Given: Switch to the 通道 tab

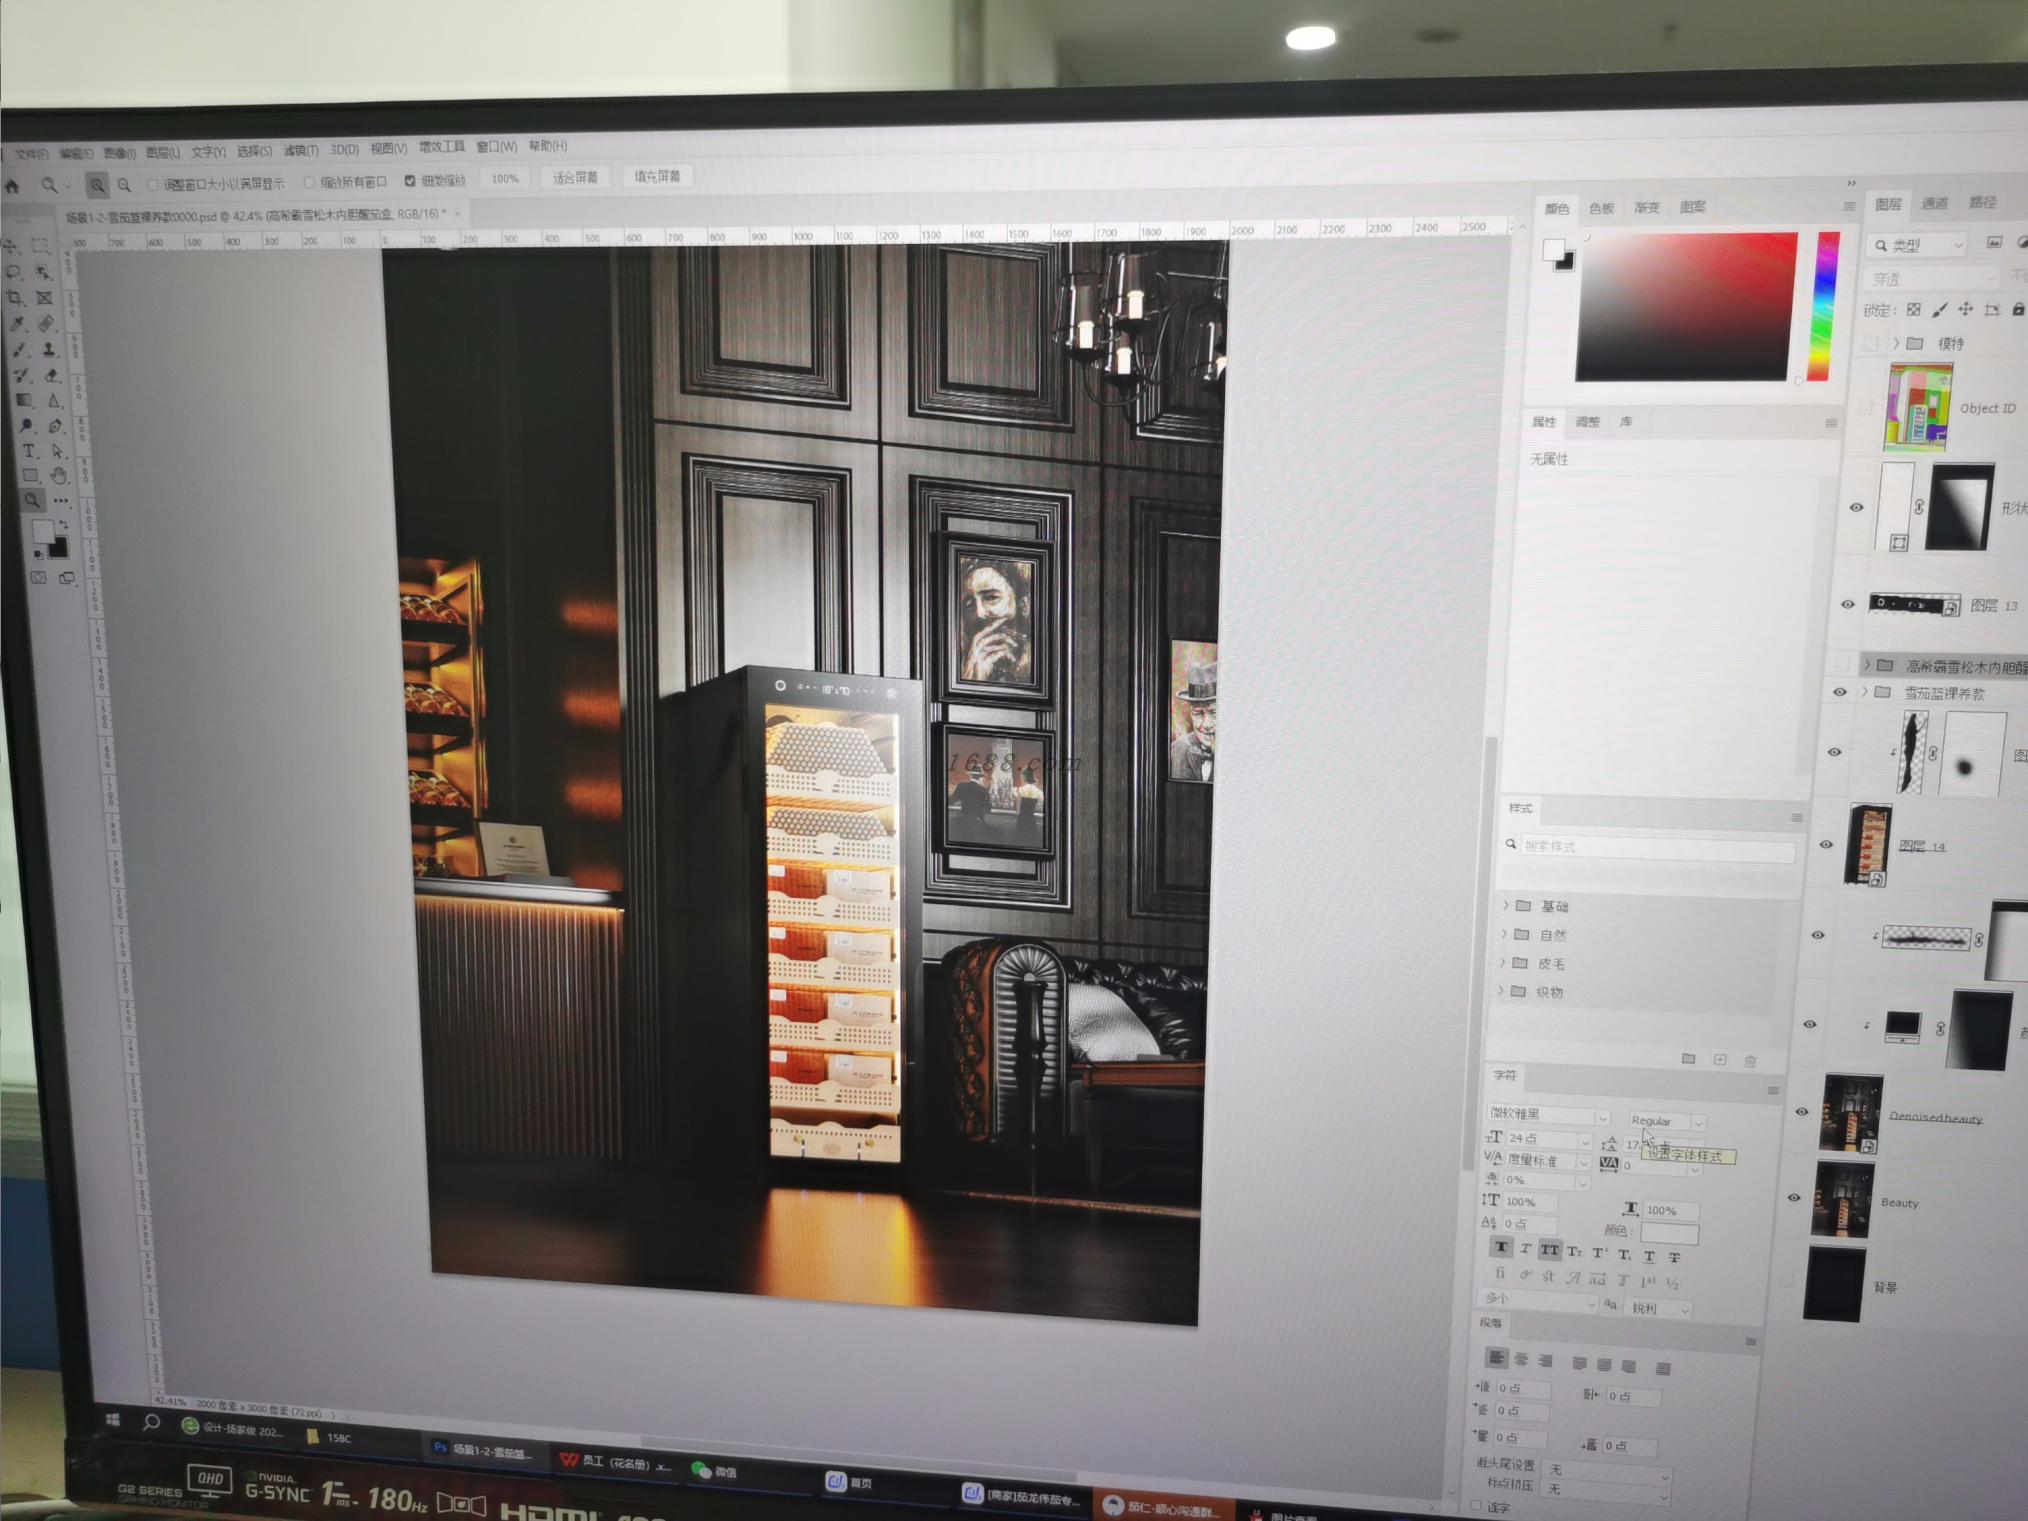Looking at the screenshot, I should pyautogui.click(x=1935, y=203).
